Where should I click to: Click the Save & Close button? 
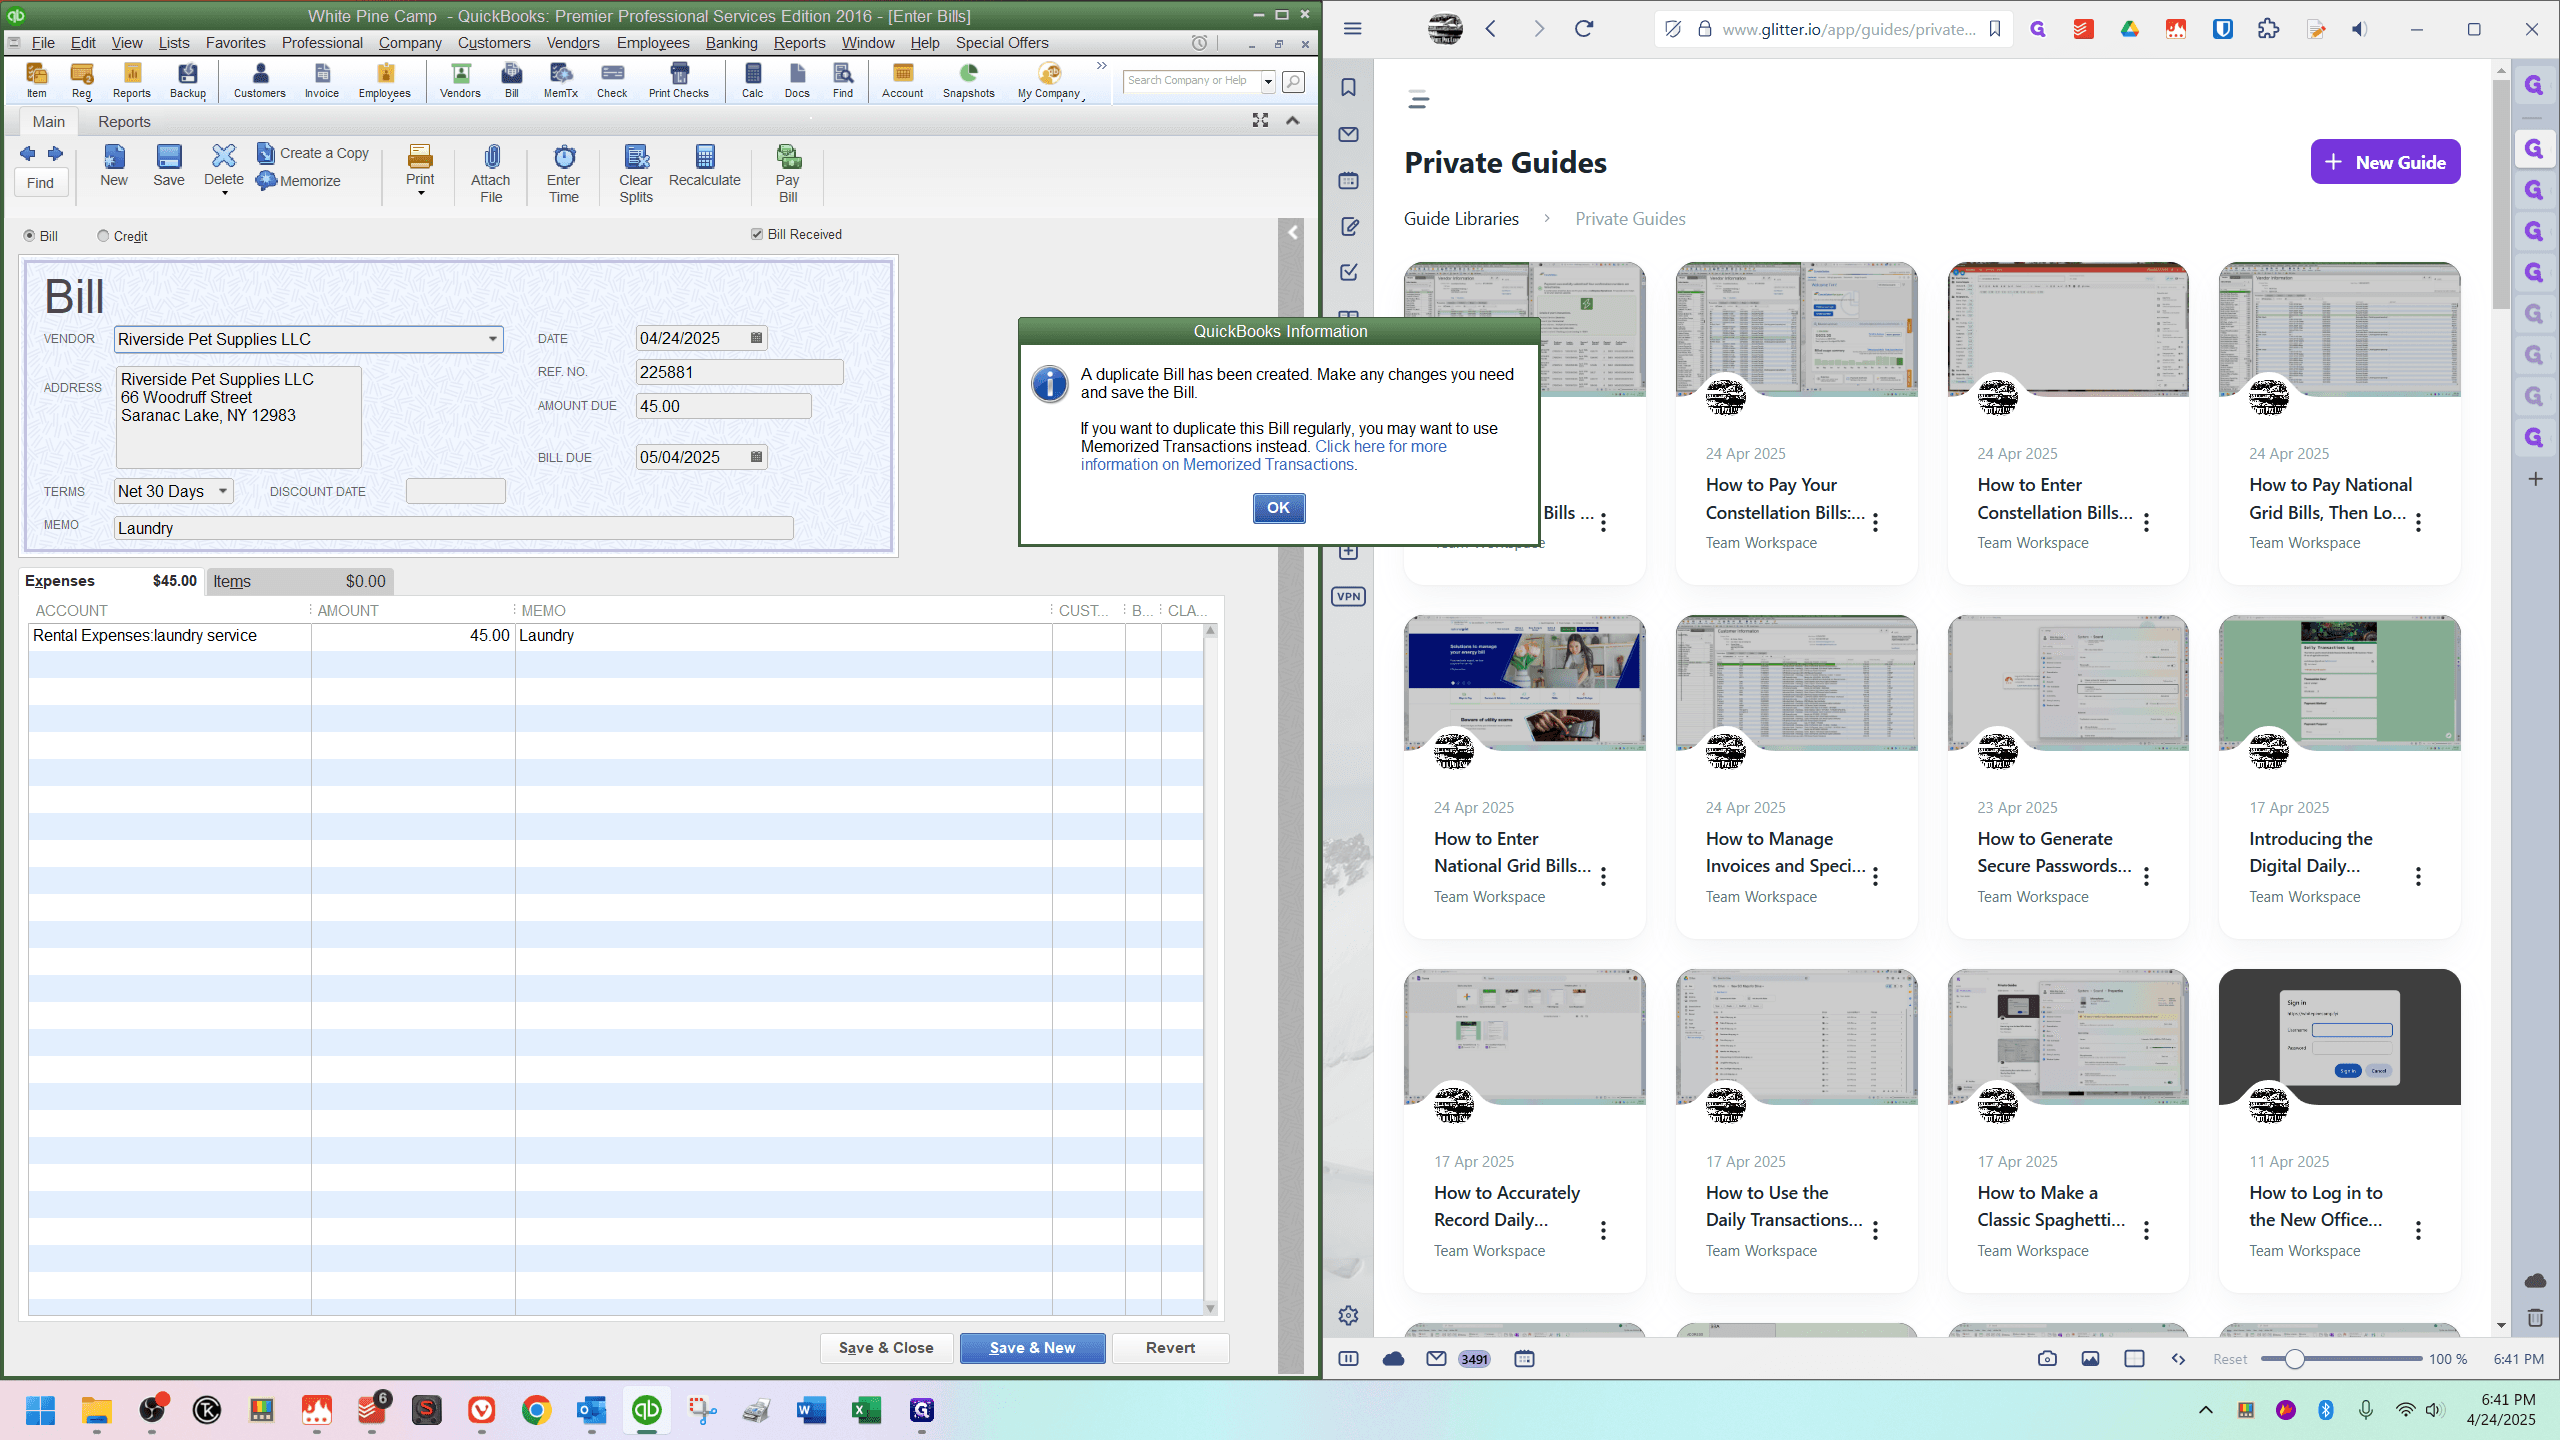pos(885,1348)
